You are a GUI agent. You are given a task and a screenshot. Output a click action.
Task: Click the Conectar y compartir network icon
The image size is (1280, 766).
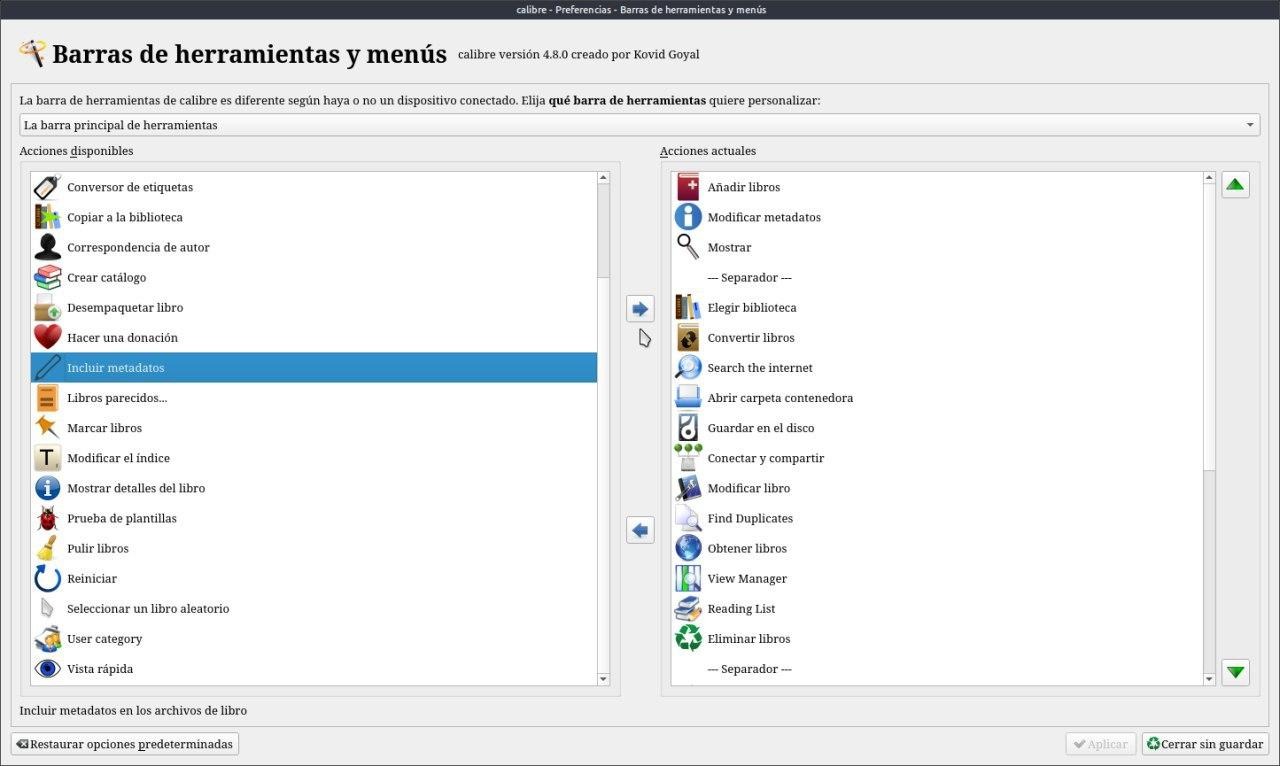coord(688,458)
